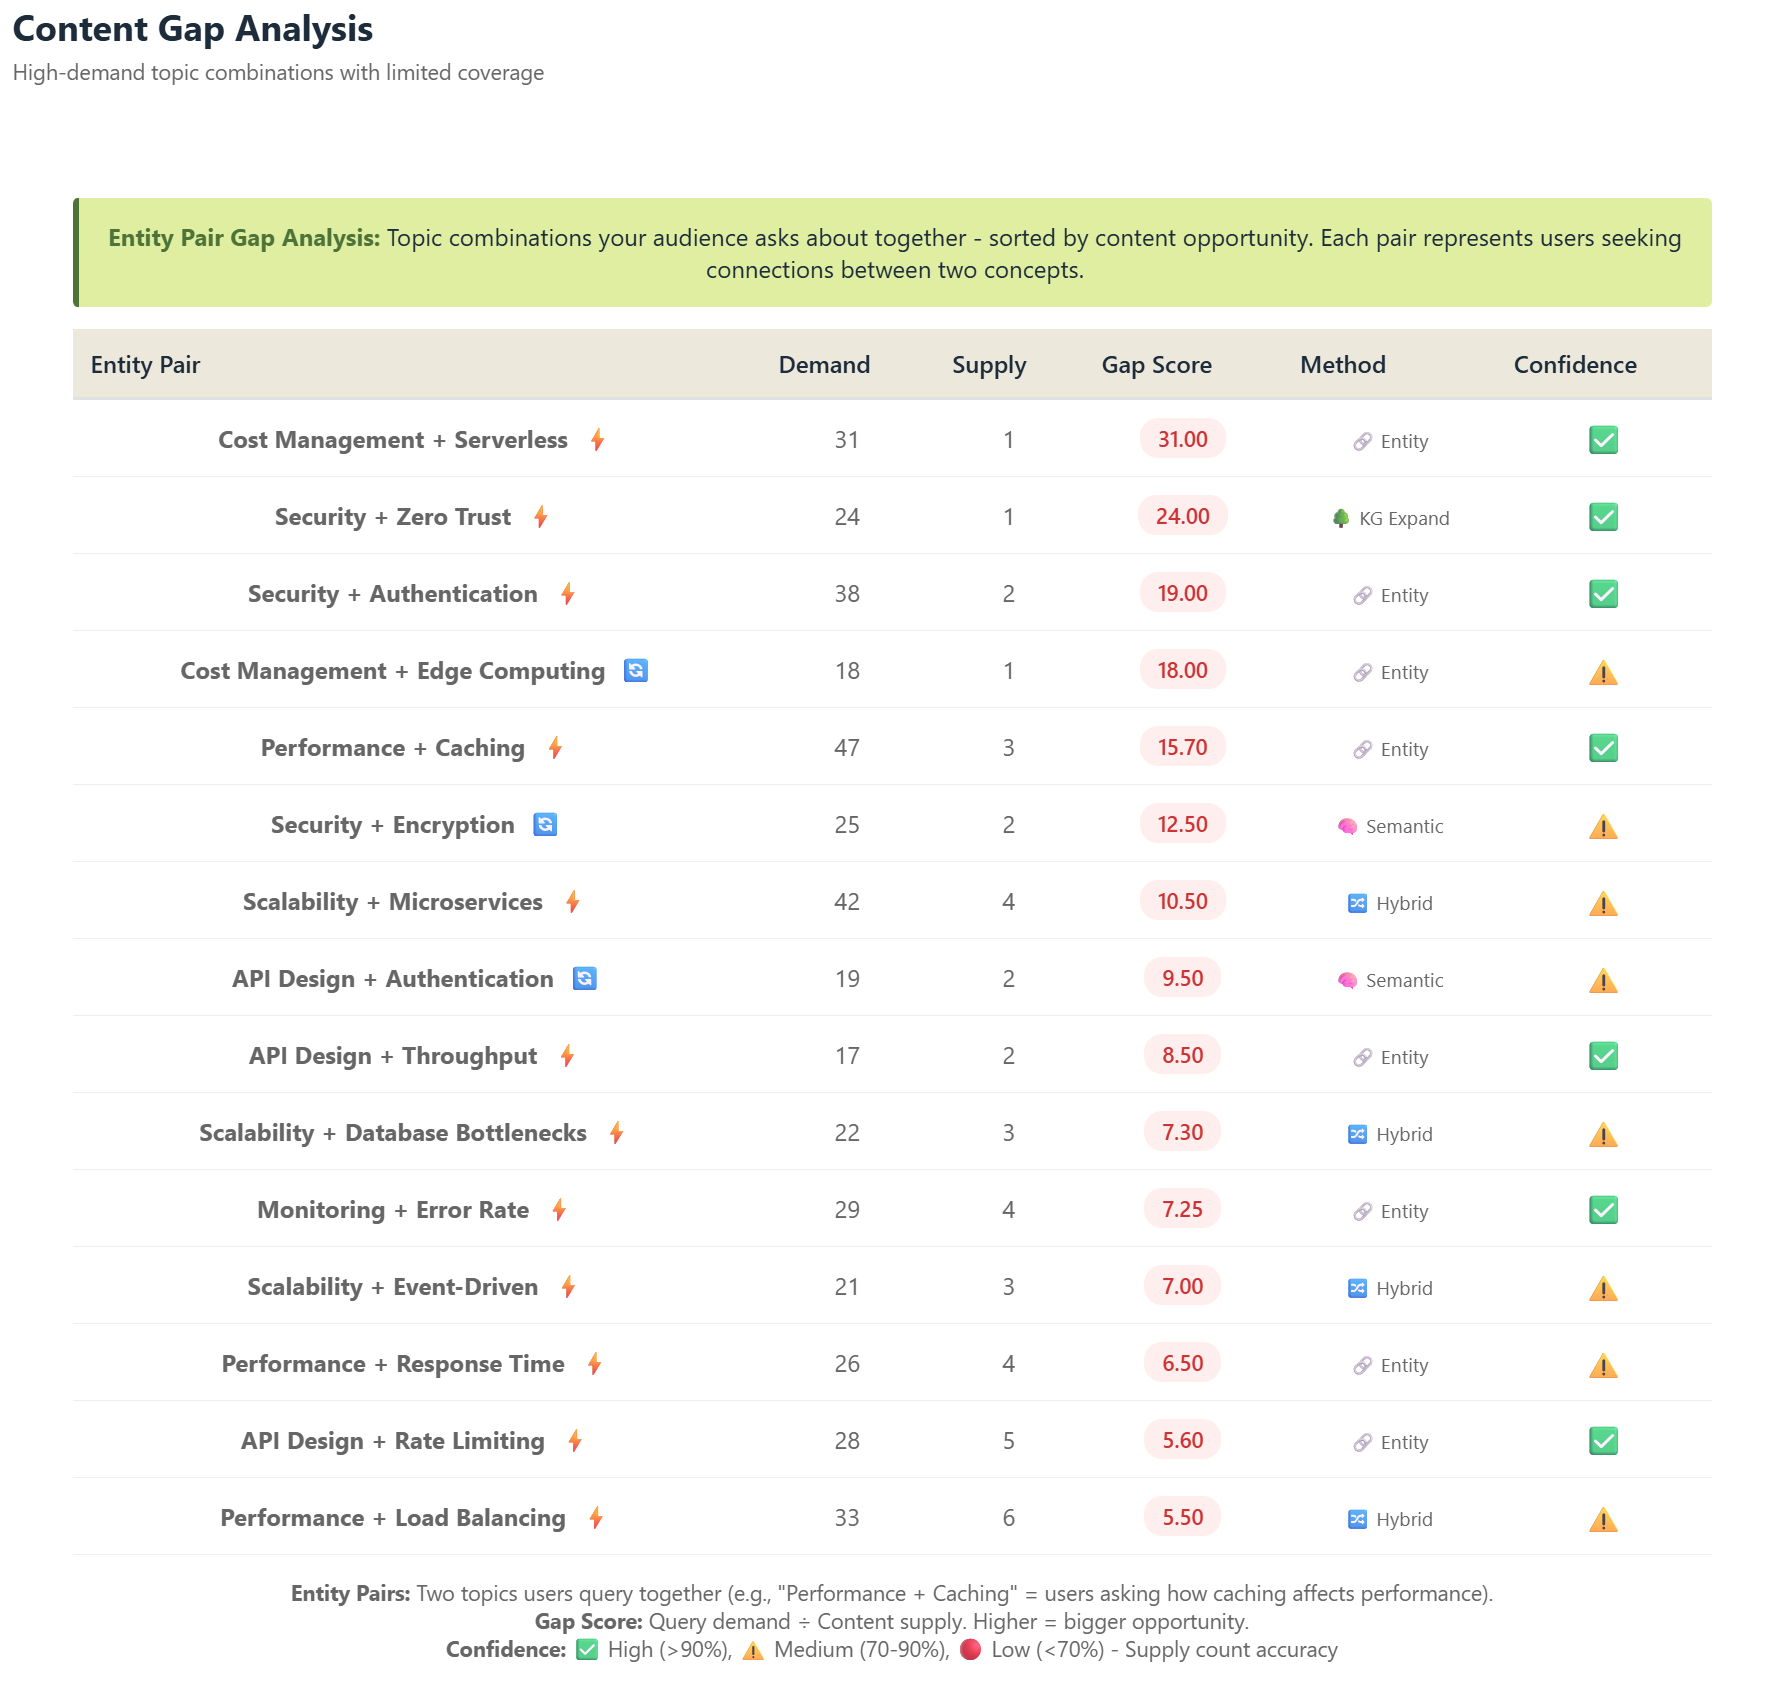
Task: Click the lightning icon beside API Design + Rate Limiting
Action: tap(574, 1440)
